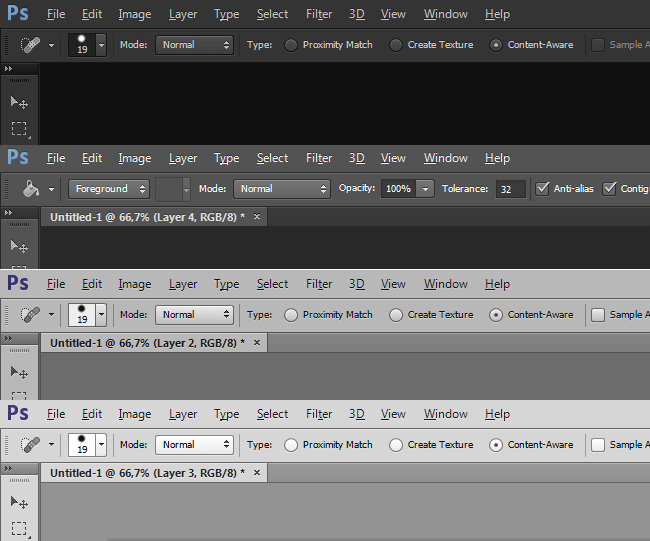Open the Select menu above Layer 4 window
Screen dimensions: 650x541
pos(272,158)
